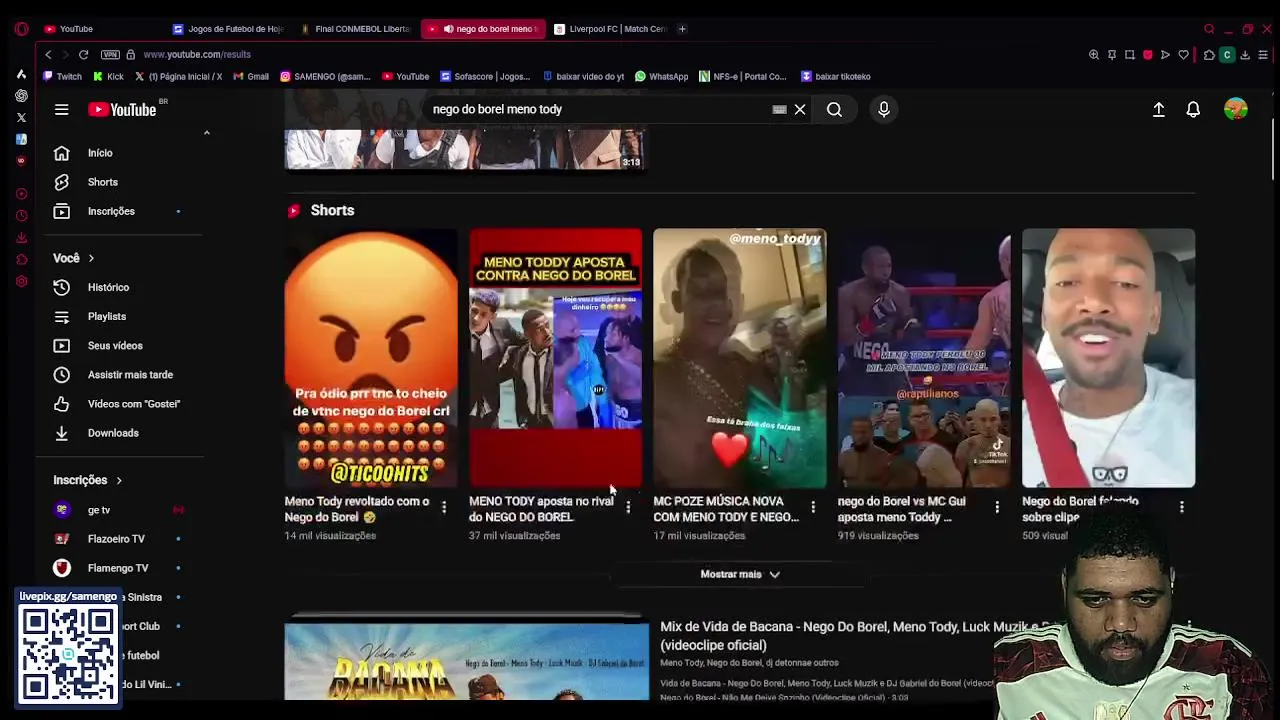
Task: Open options for MENO TODY aposta short
Action: point(628,508)
